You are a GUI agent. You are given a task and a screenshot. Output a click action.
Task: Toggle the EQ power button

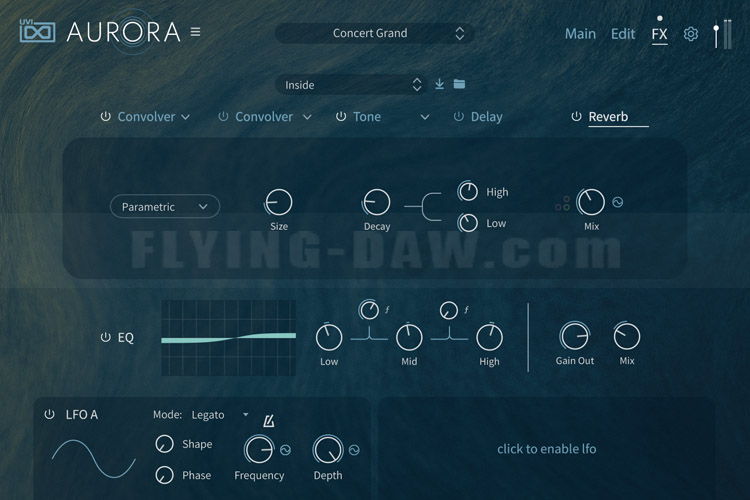[106, 337]
